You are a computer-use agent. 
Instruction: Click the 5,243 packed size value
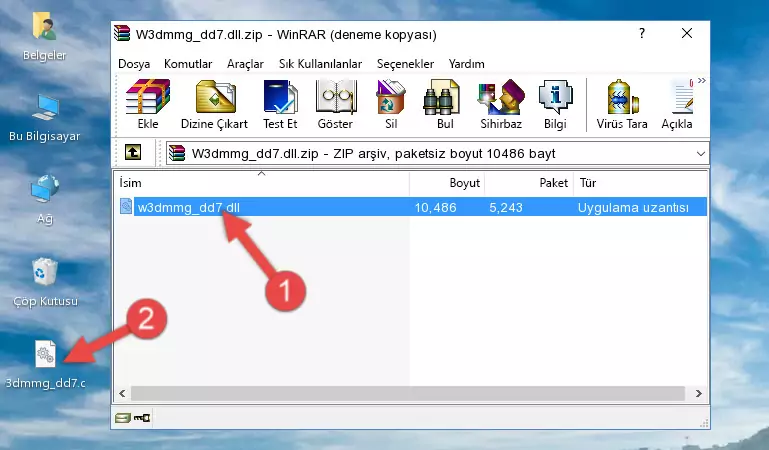click(506, 207)
